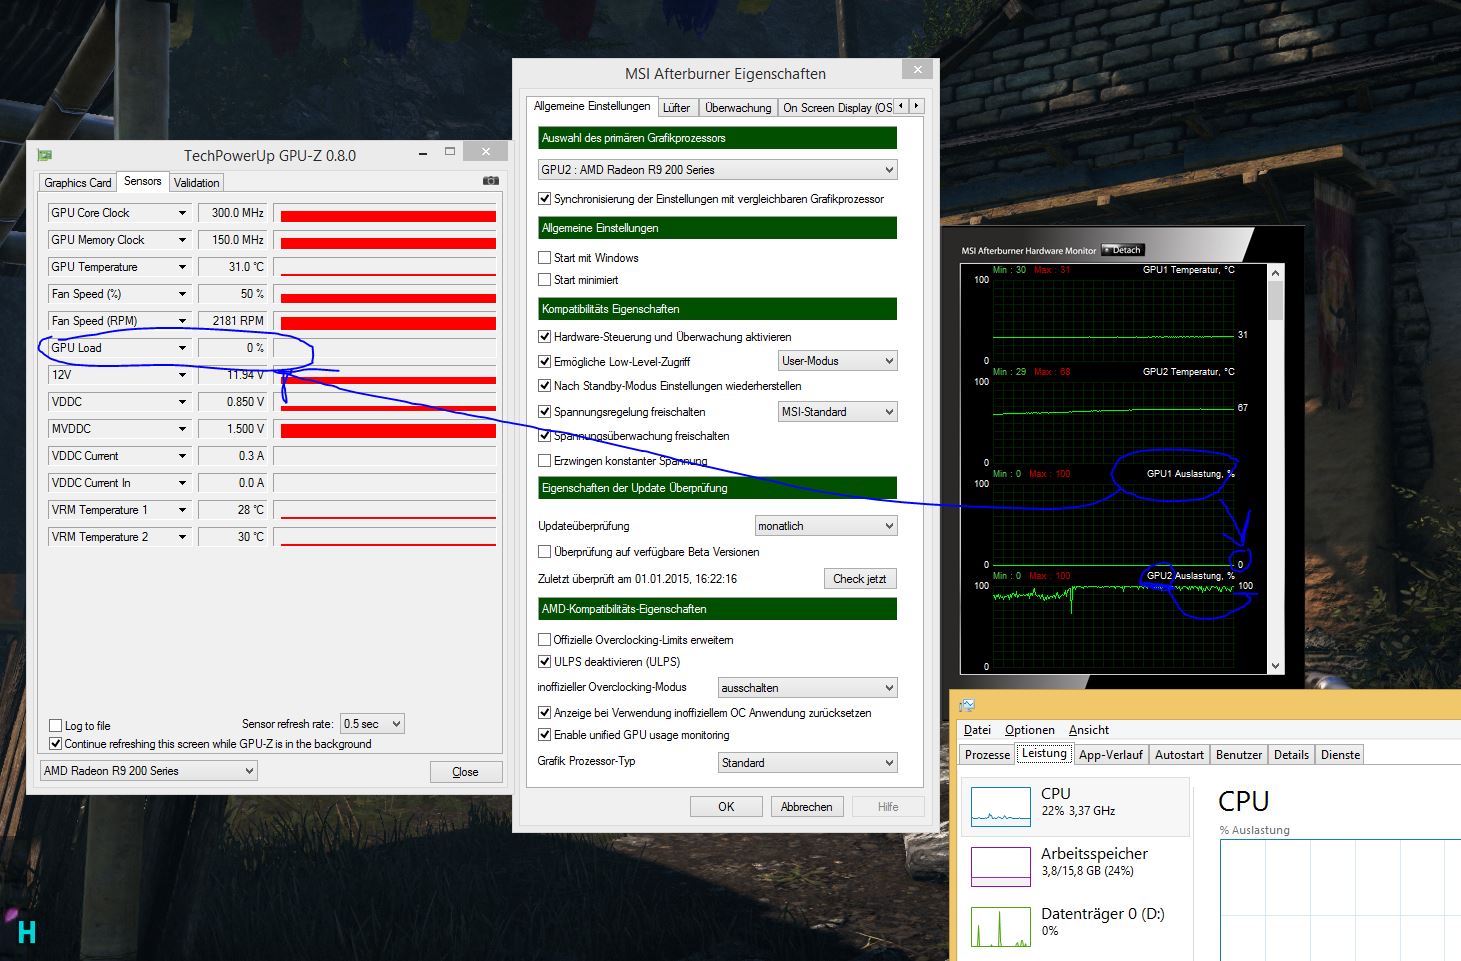Open User-Modus dropdown
This screenshot has height=961, width=1461.
tap(838, 361)
